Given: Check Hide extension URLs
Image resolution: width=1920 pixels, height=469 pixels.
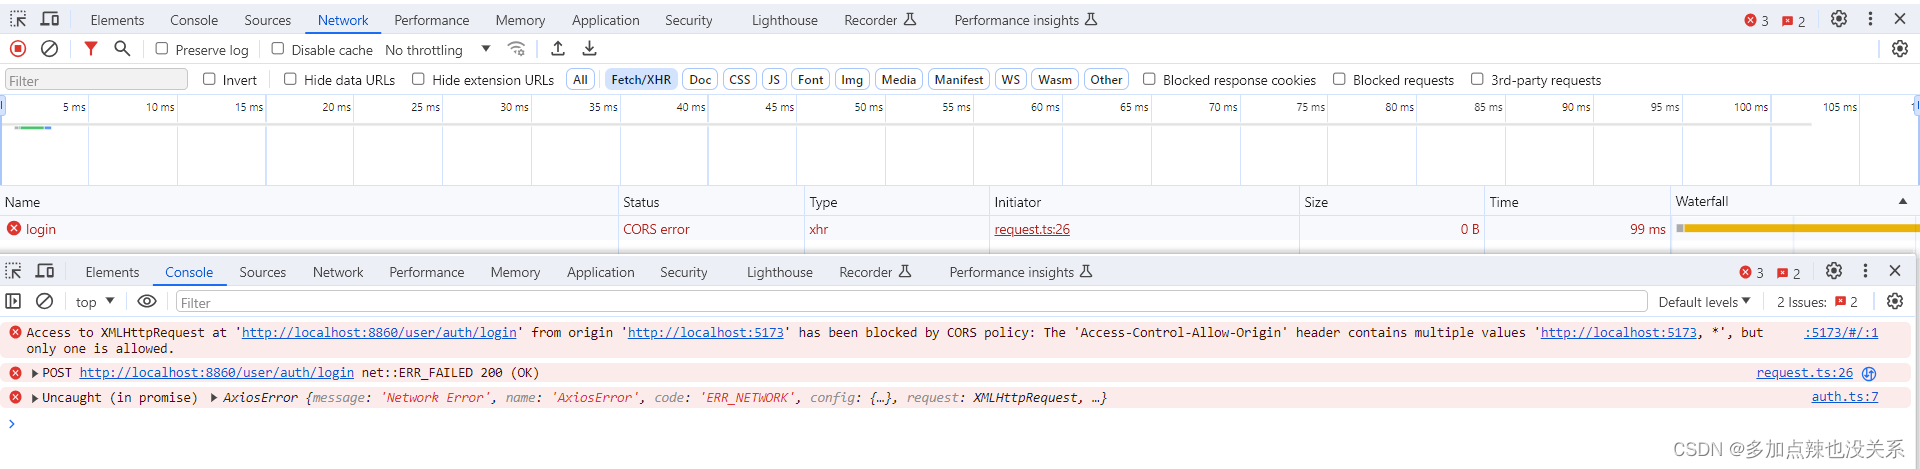Looking at the screenshot, I should 418,78.
